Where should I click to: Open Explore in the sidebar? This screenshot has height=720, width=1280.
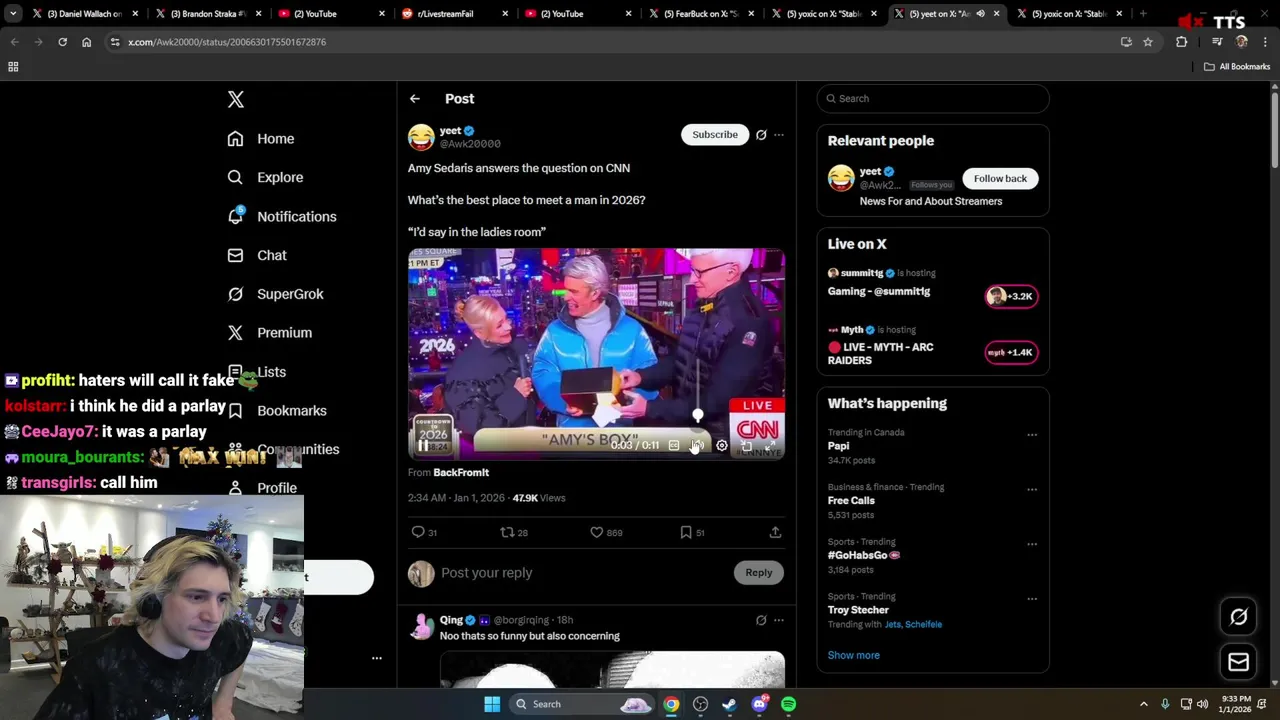[265, 177]
